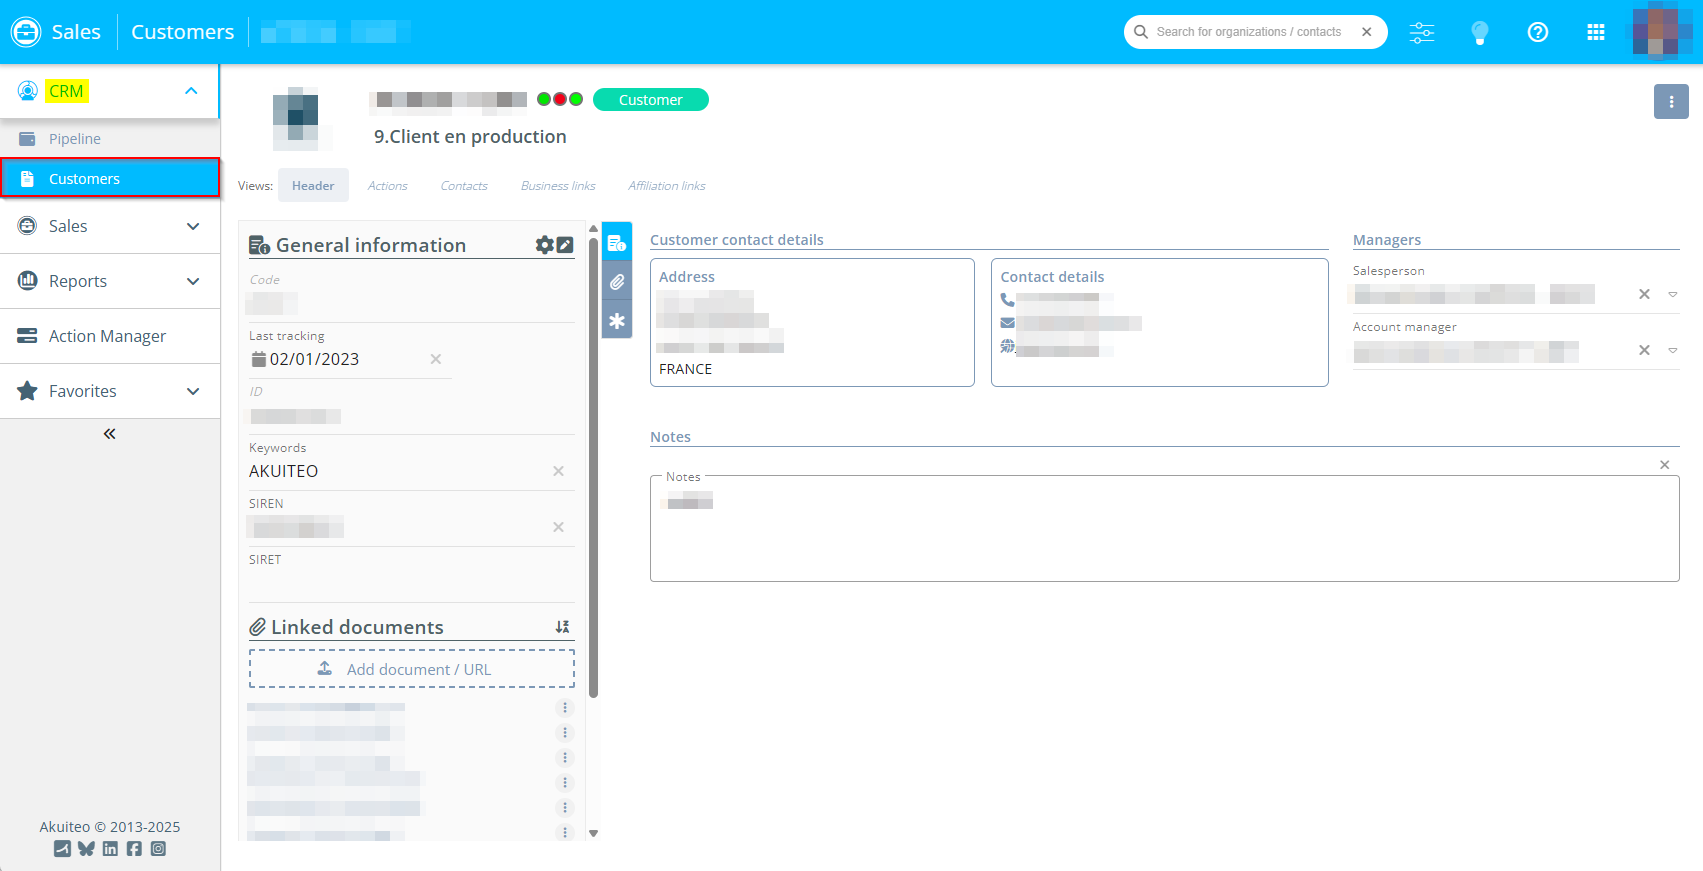Click the search organizations input field

(x=1248, y=32)
